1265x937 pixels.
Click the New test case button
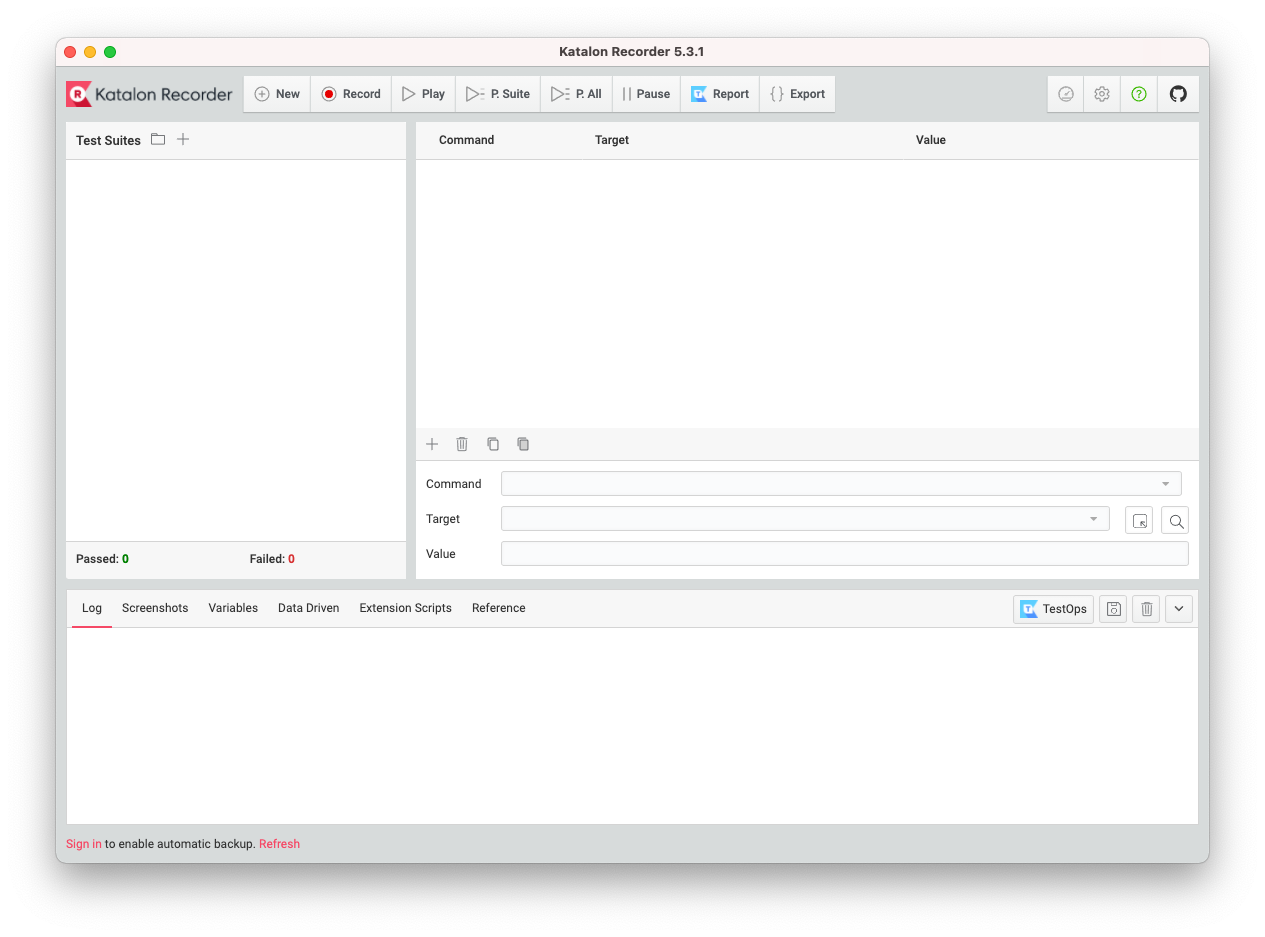coord(277,94)
